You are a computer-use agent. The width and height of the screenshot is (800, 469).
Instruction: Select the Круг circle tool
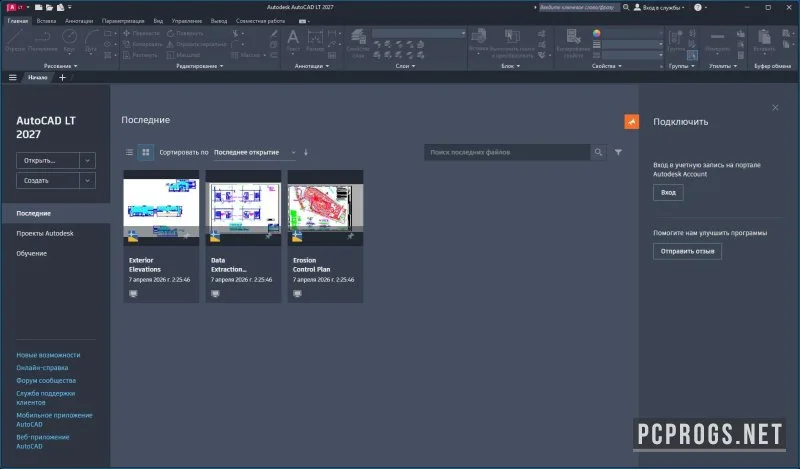coord(69,40)
